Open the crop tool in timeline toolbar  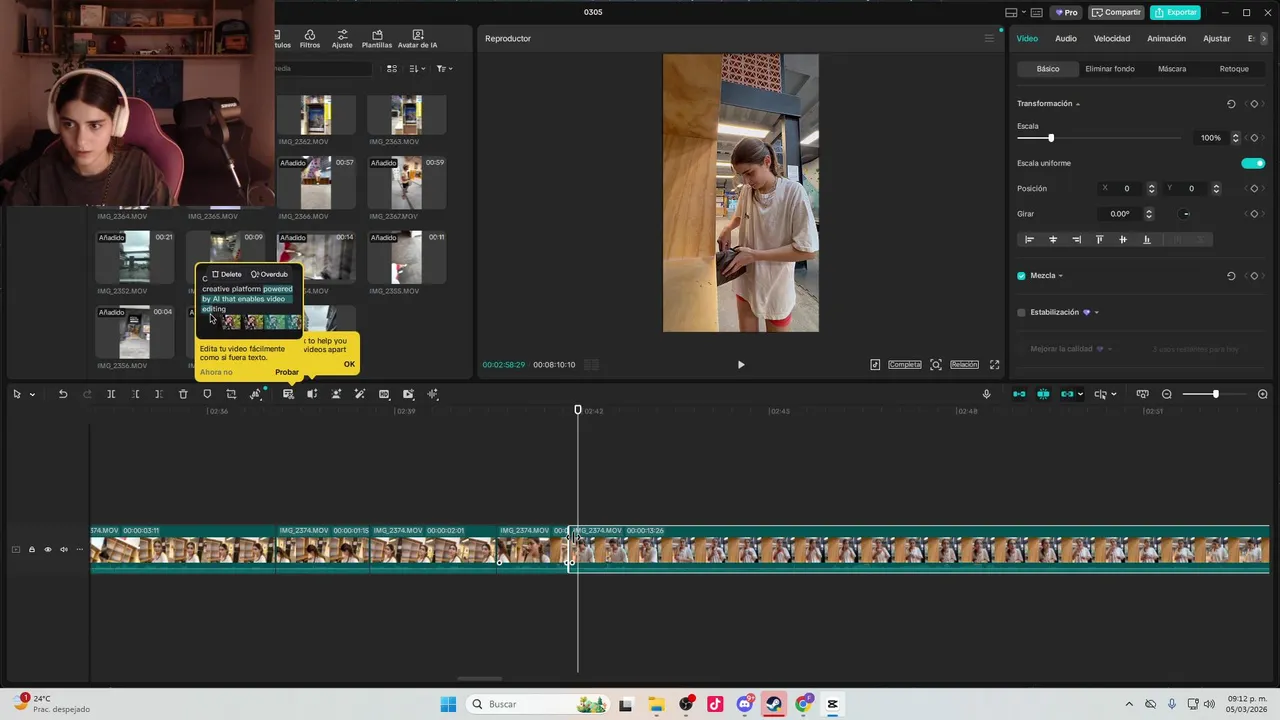(x=231, y=394)
